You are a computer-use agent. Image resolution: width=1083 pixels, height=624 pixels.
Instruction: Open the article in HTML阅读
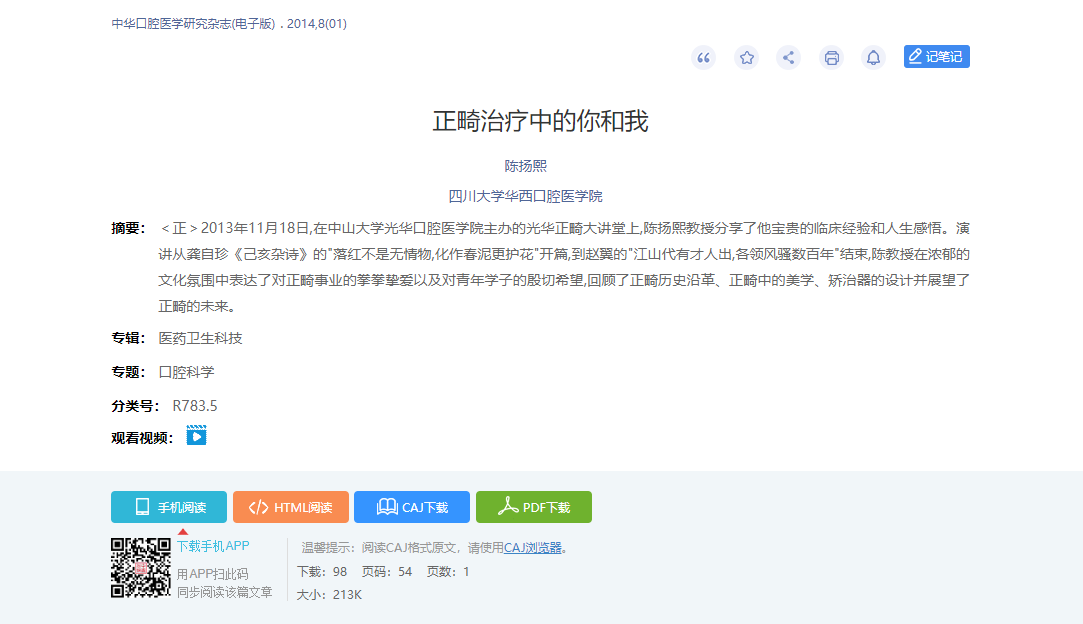pyautogui.click(x=290, y=507)
